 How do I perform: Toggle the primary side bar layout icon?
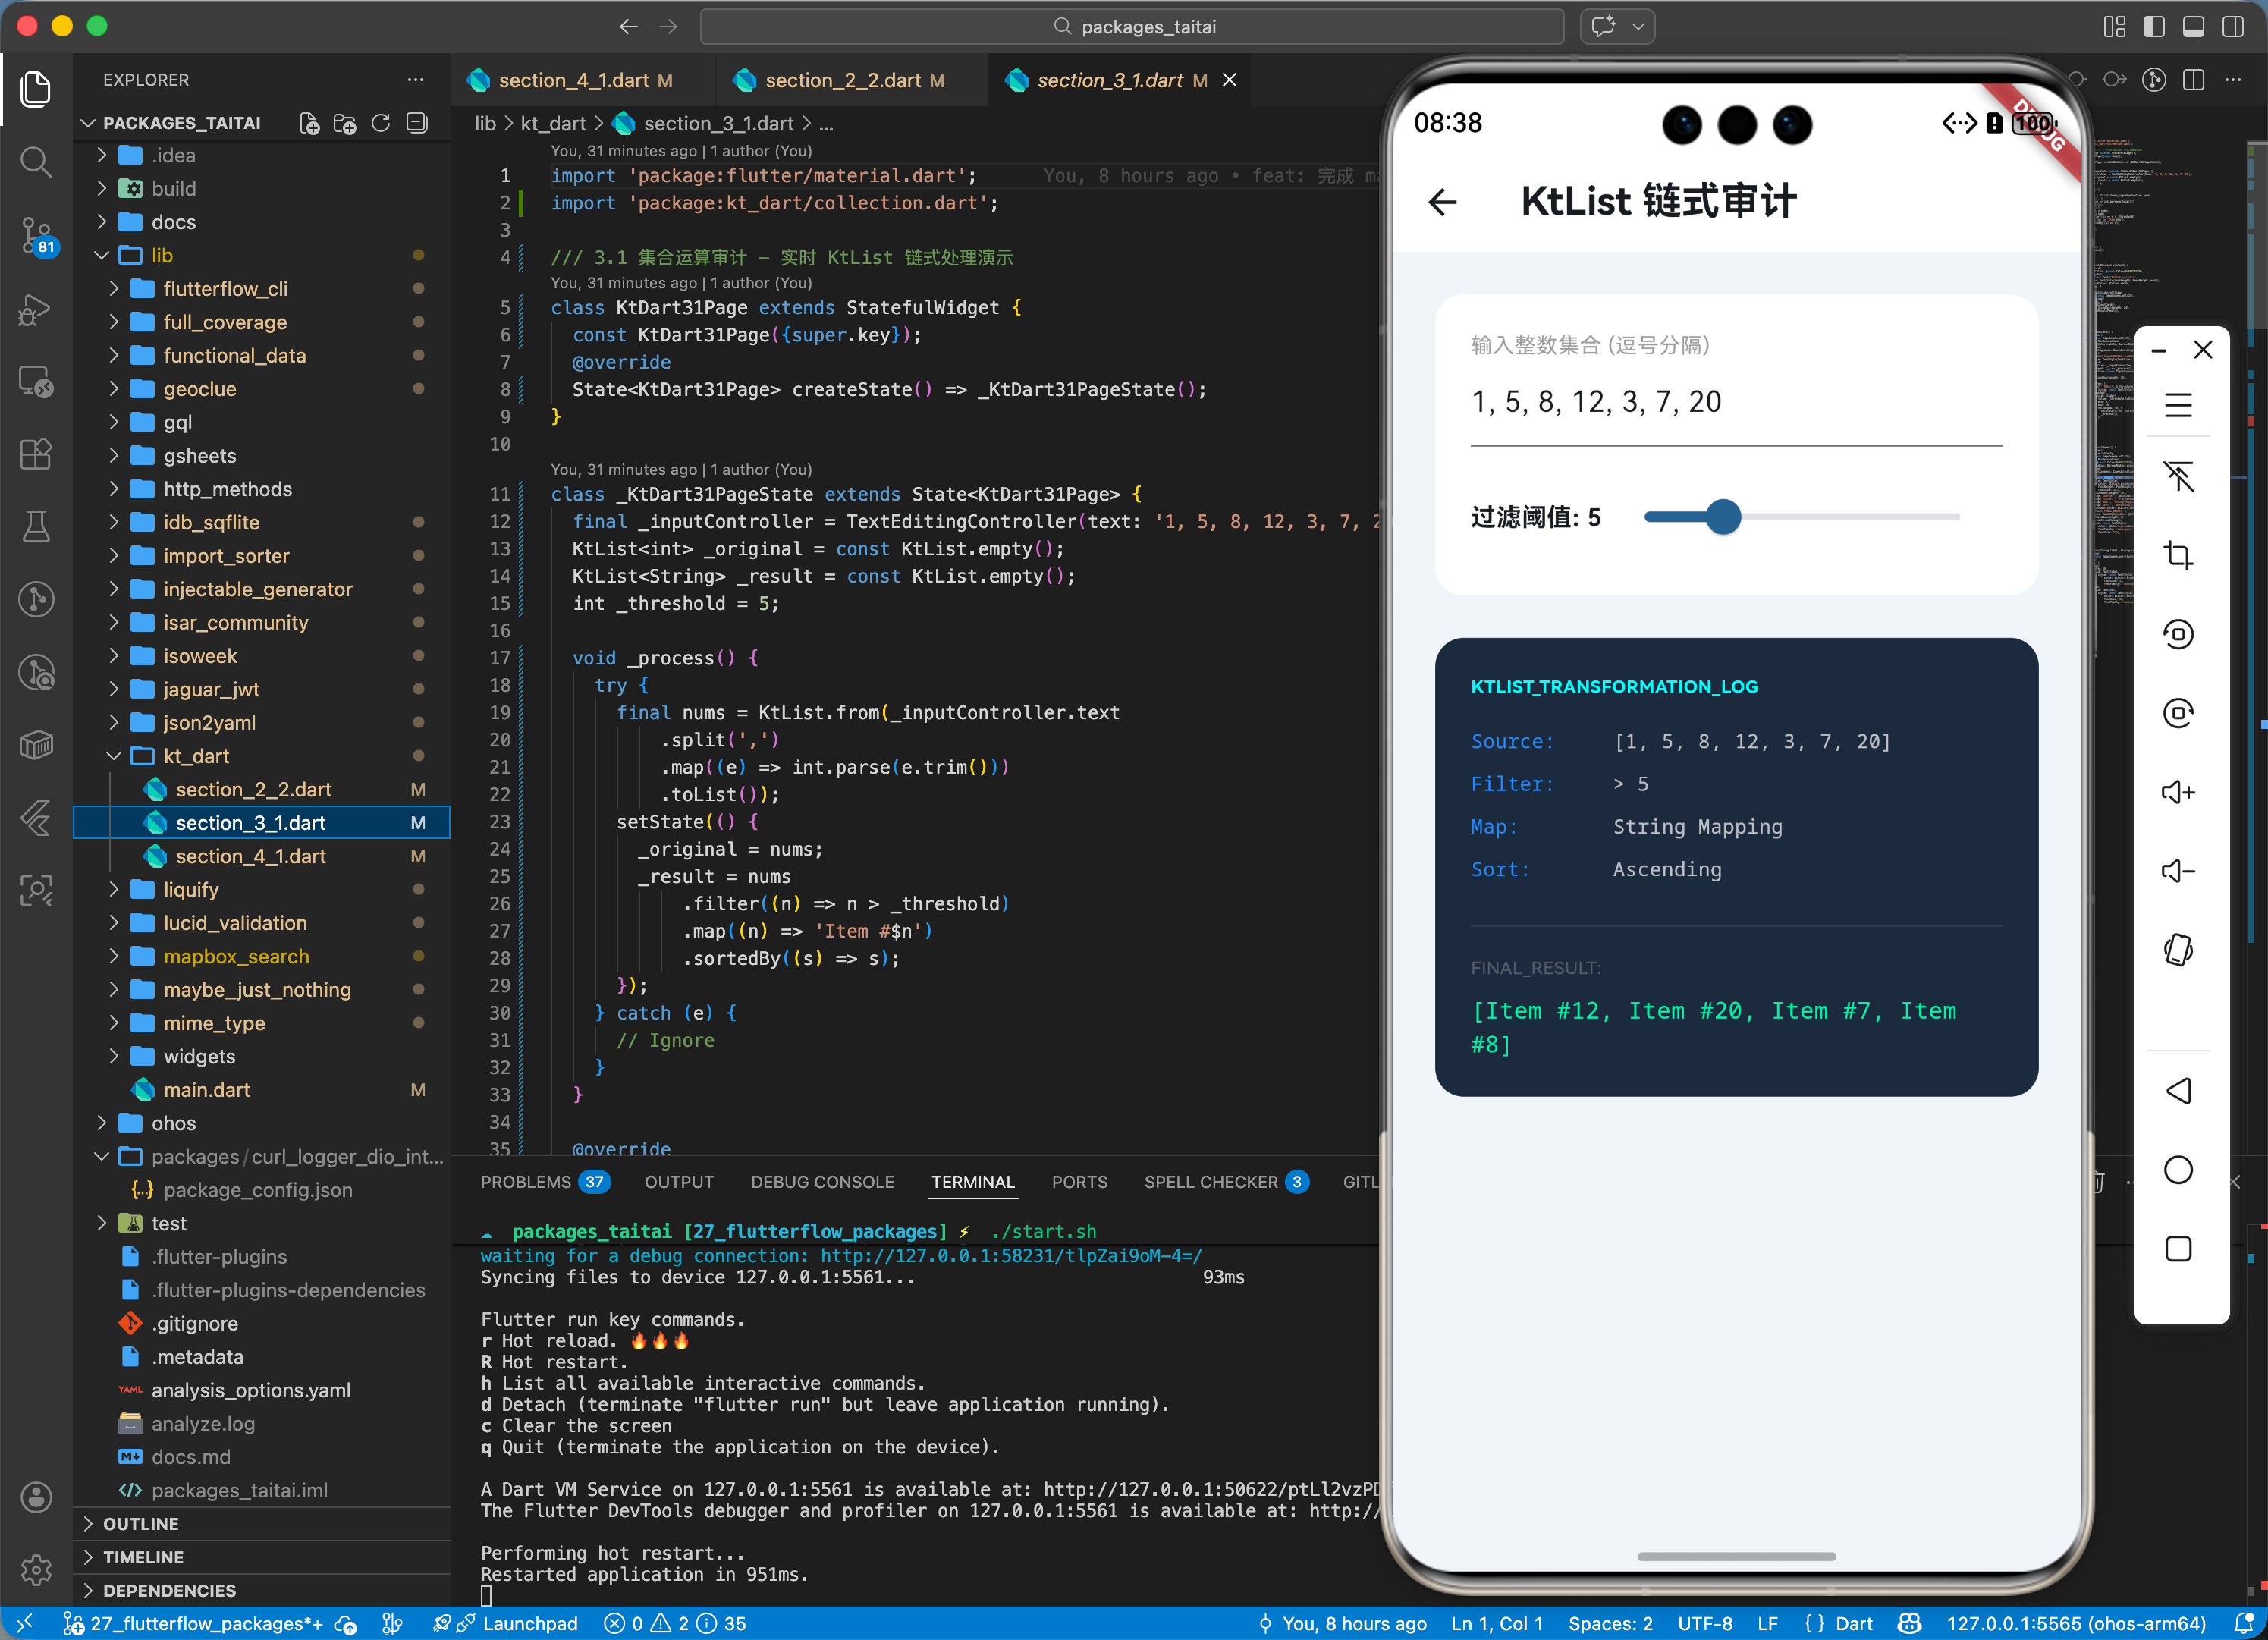click(x=2153, y=27)
